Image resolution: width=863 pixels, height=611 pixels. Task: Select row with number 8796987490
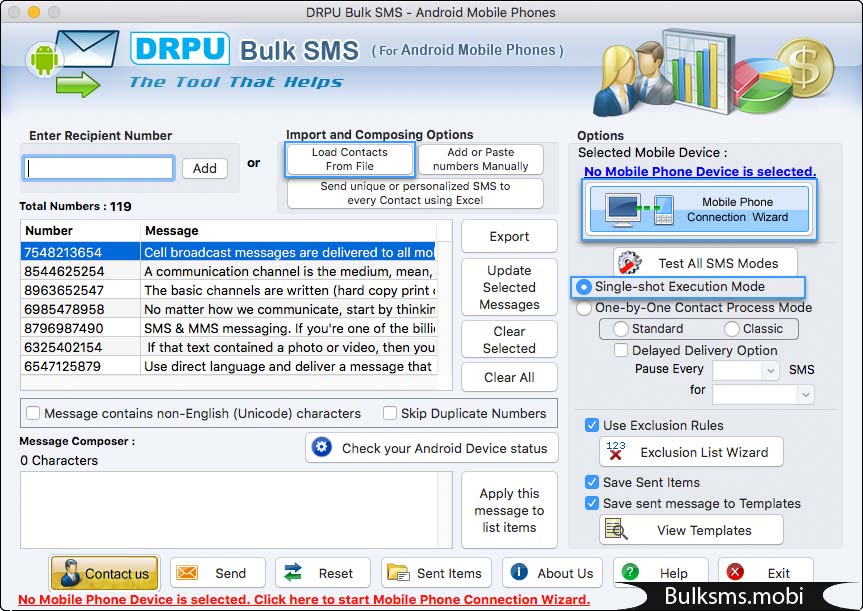pos(228,328)
